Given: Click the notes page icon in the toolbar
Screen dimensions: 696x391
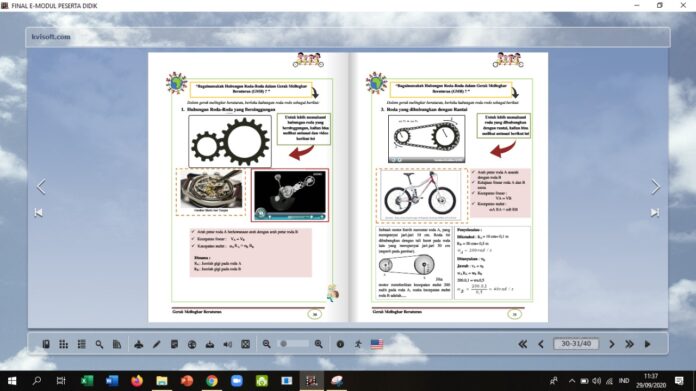Looking at the screenshot, I should [174, 344].
